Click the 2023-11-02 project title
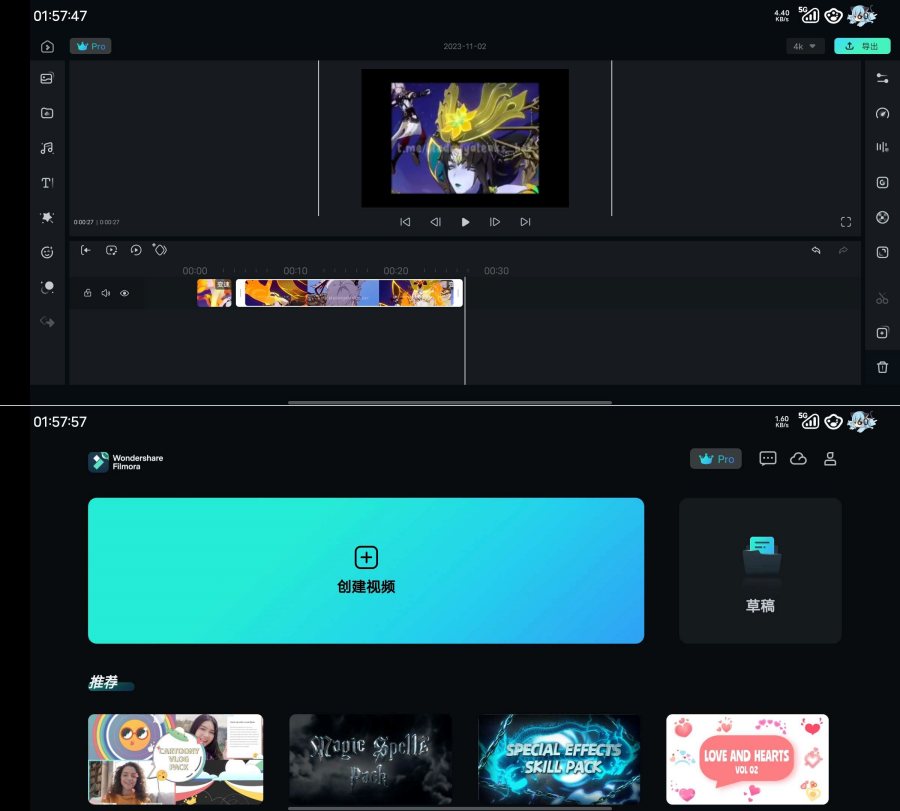 [x=464, y=46]
